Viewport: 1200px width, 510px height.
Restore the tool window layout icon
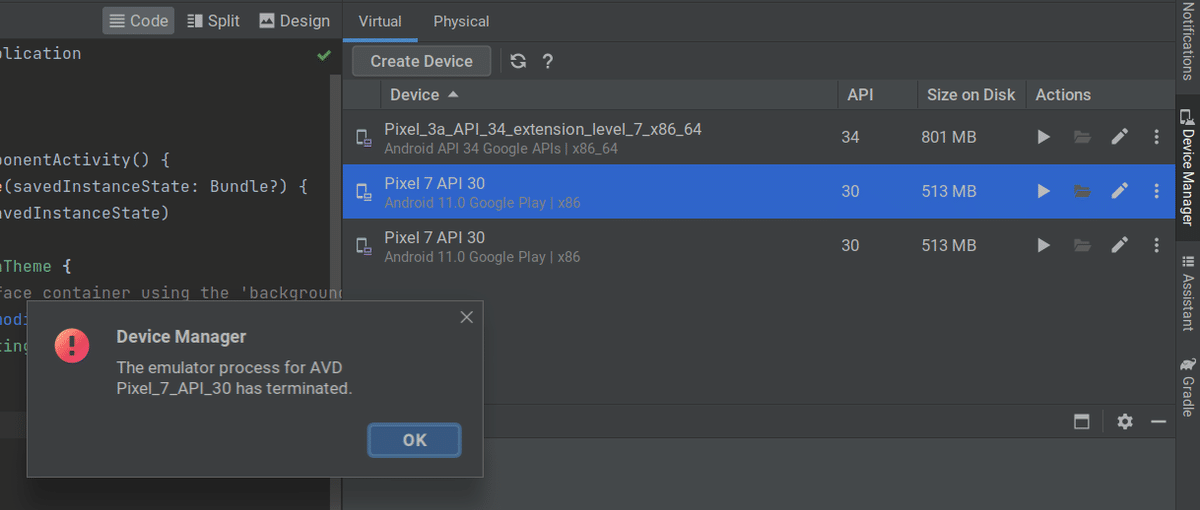tap(1081, 422)
